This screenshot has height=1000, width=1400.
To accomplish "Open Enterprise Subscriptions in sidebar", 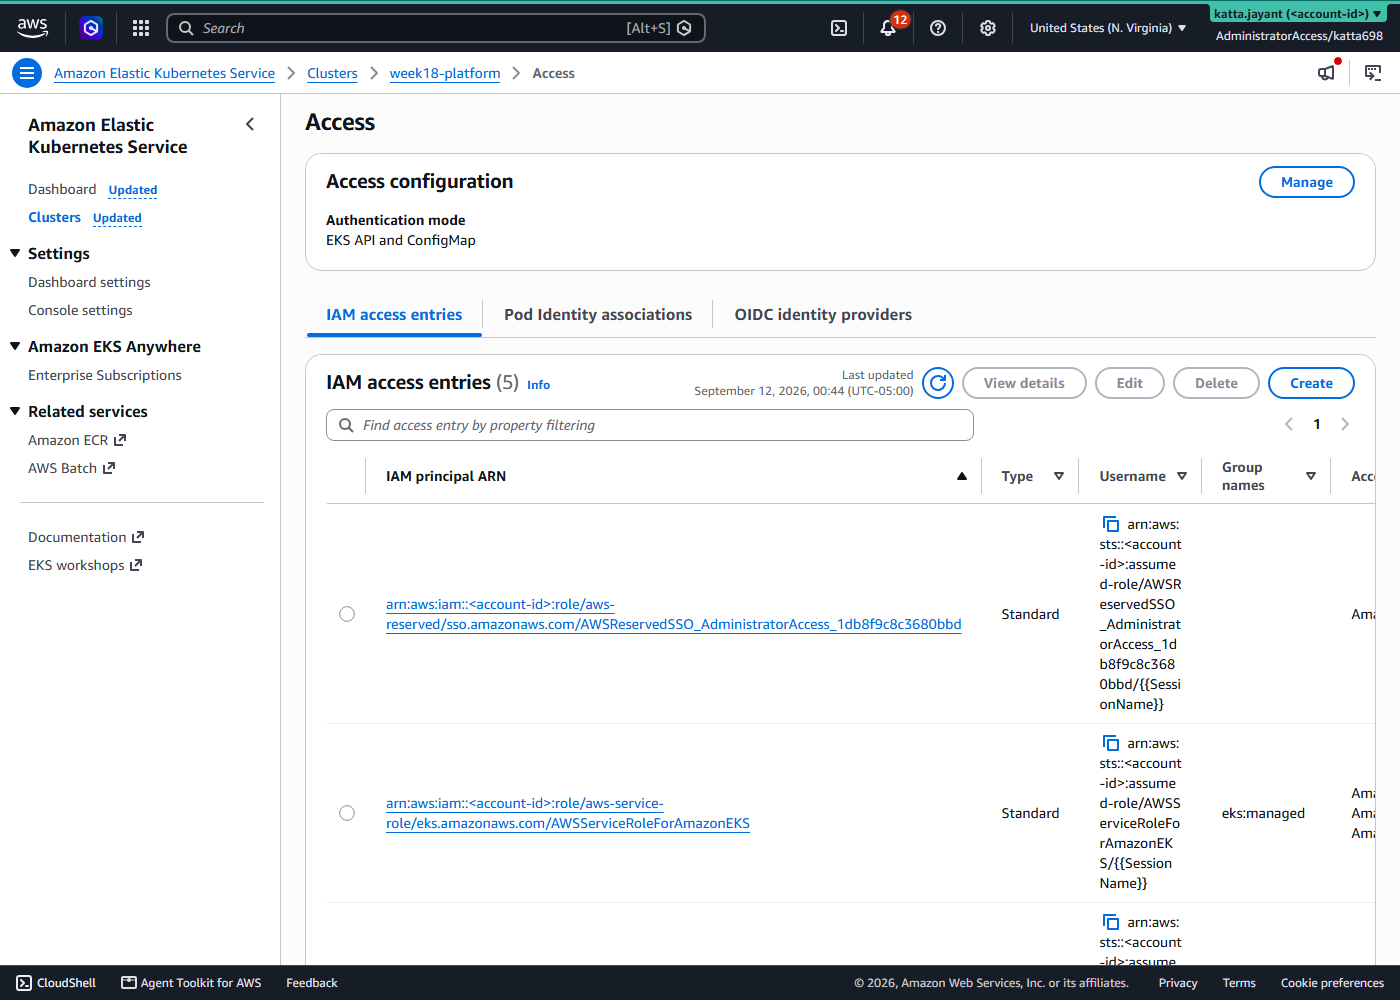I will tap(105, 375).
